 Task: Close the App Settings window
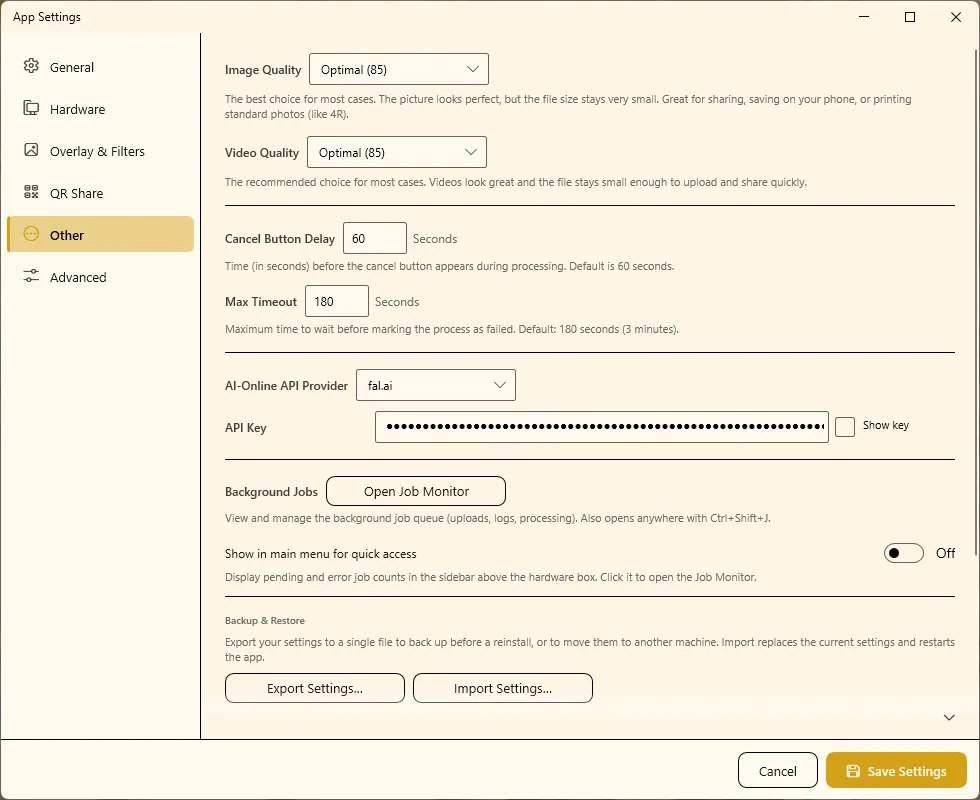[x=956, y=17]
